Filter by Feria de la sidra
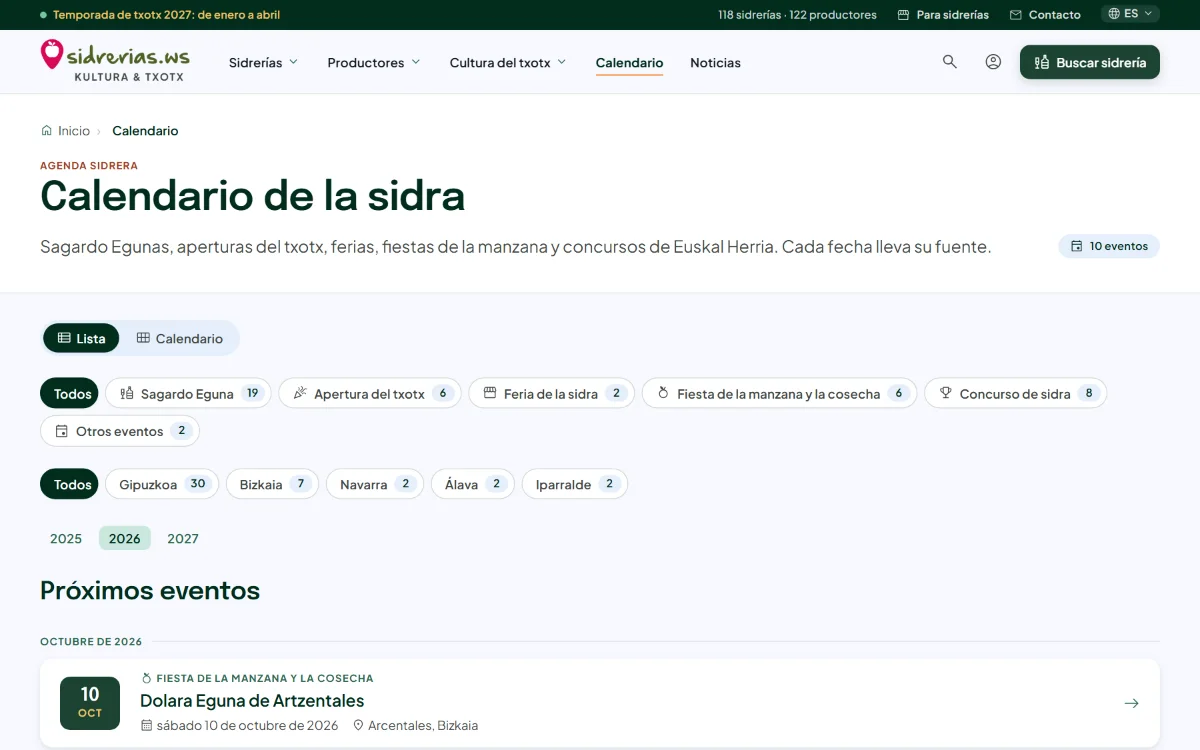 [551, 394]
